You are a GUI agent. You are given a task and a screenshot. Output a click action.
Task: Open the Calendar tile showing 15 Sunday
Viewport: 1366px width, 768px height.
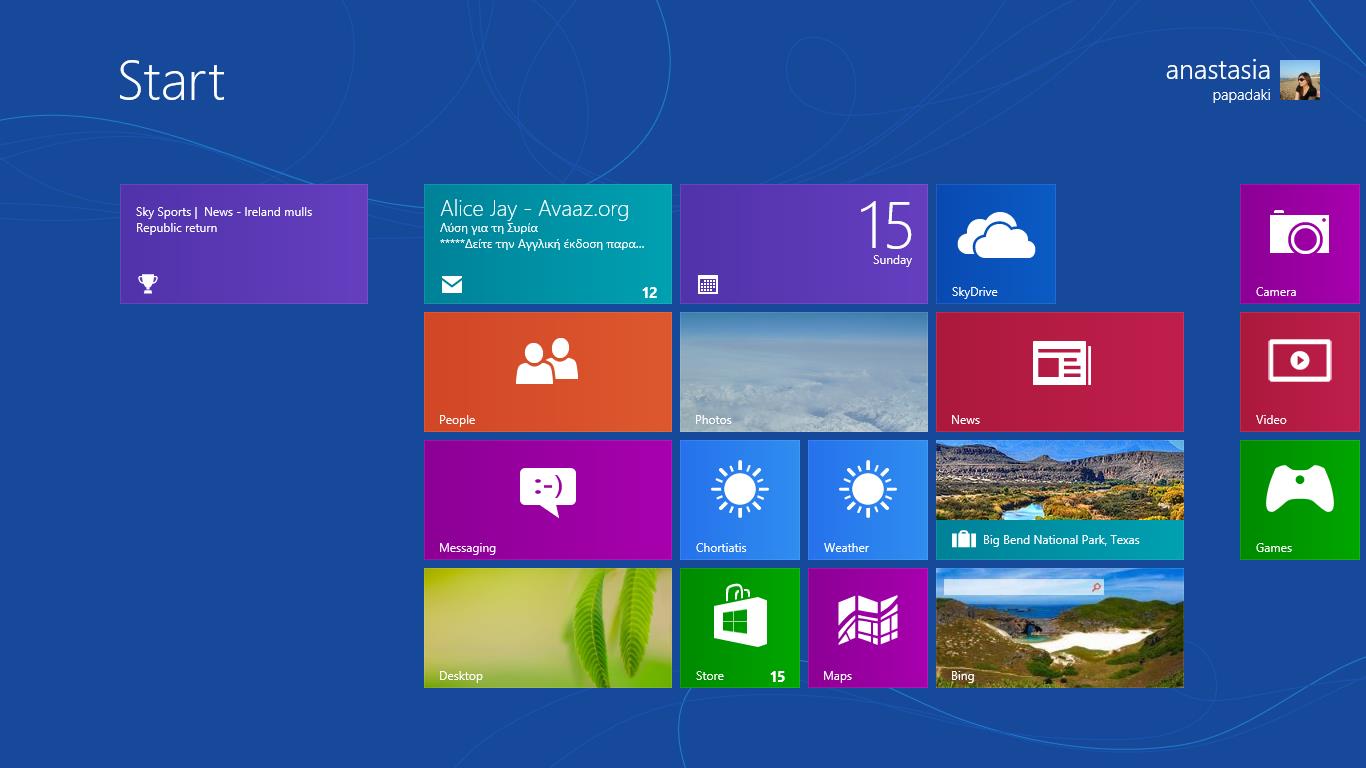[804, 244]
